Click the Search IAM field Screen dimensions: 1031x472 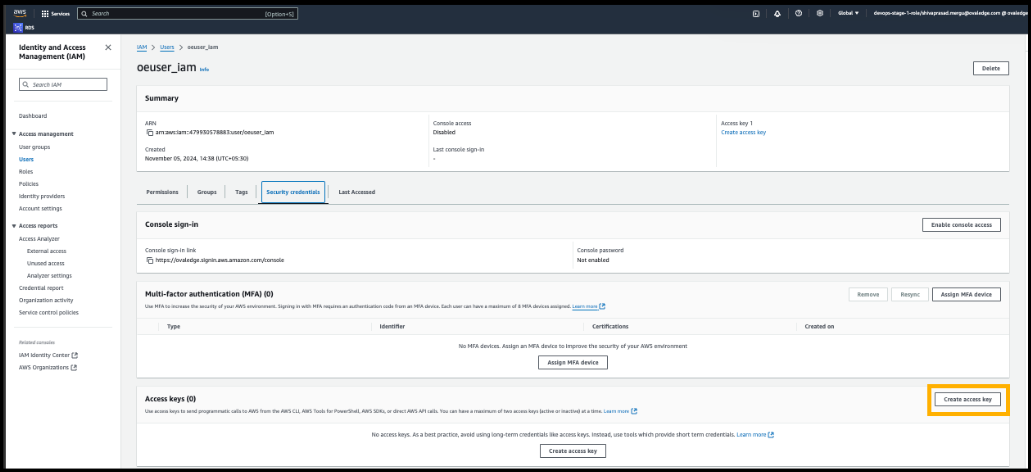(63, 85)
